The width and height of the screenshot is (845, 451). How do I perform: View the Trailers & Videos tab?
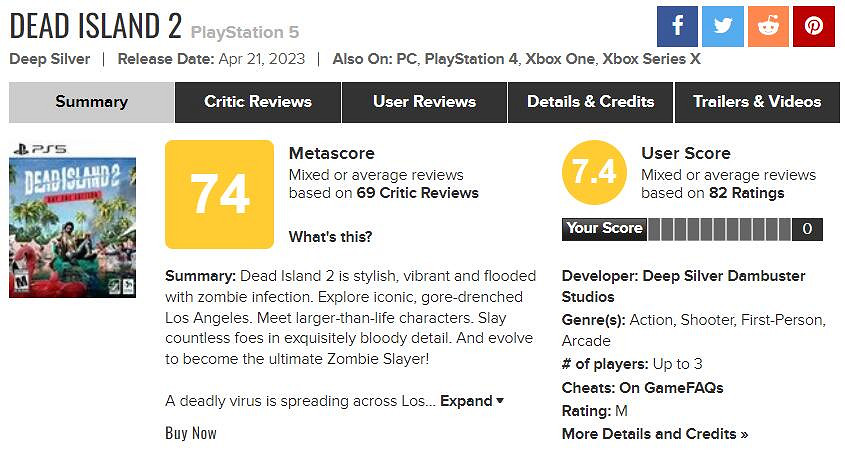[x=757, y=102]
